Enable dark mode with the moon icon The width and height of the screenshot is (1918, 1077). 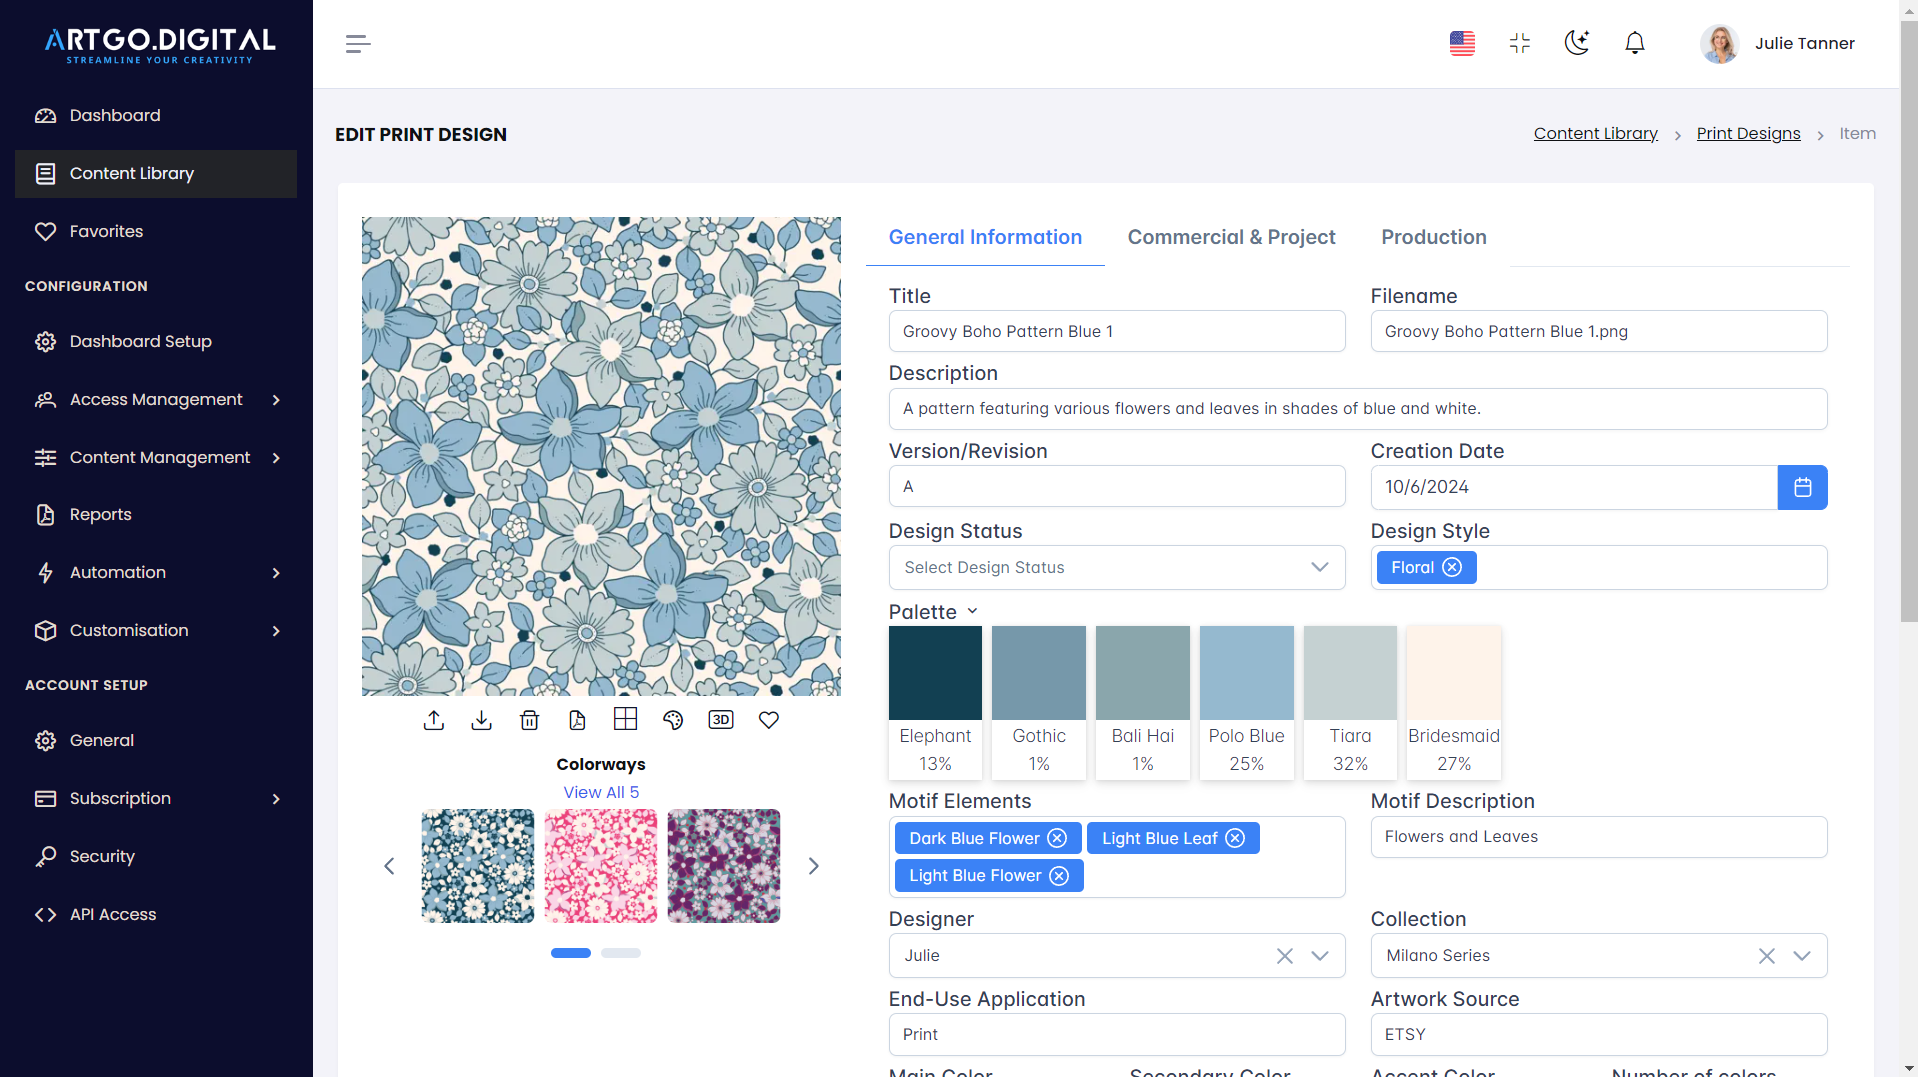pos(1577,43)
